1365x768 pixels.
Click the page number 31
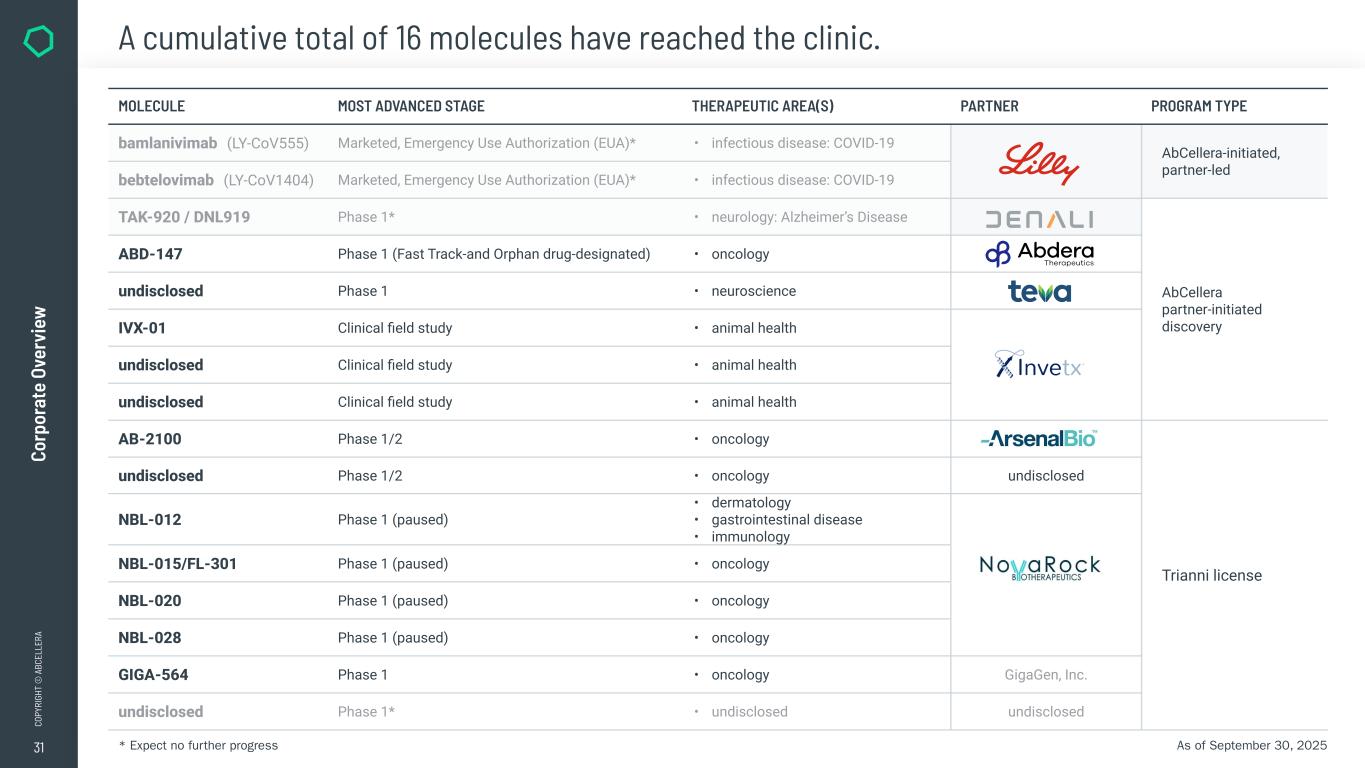(x=38, y=747)
